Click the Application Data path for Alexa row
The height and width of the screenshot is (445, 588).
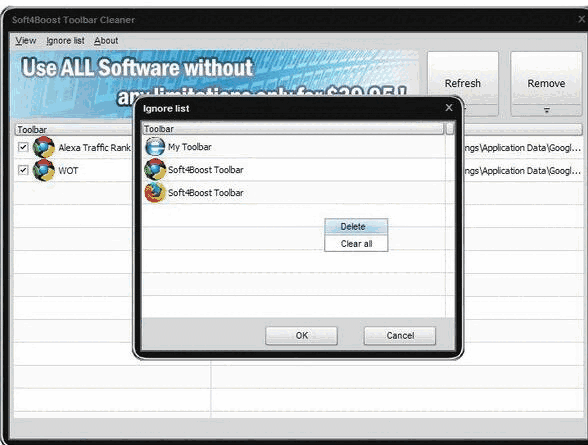pos(522,148)
